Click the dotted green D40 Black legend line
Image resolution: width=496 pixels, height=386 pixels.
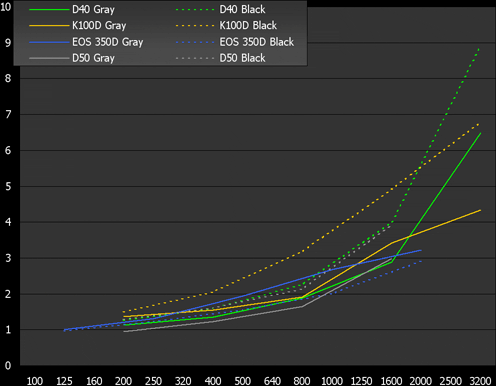[x=195, y=9]
